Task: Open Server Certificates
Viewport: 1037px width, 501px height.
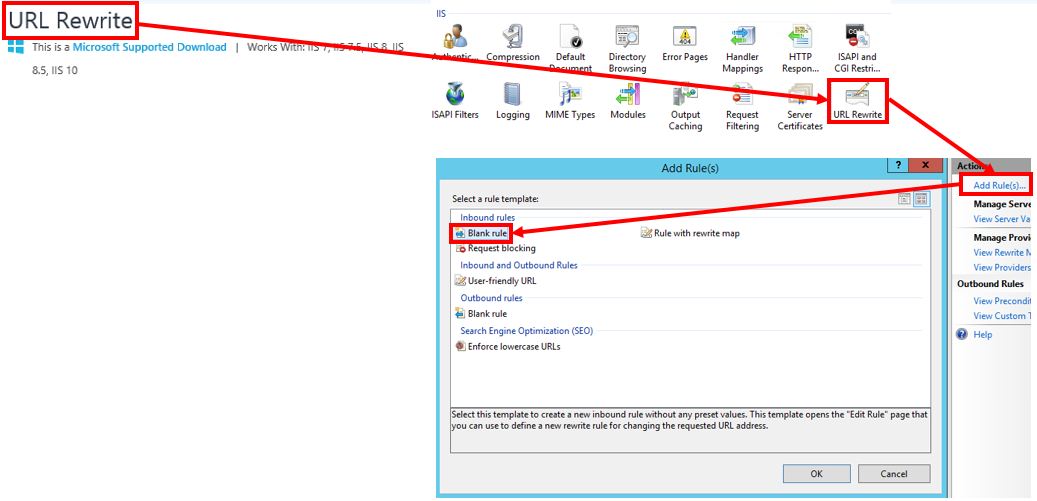Action: click(x=800, y=106)
